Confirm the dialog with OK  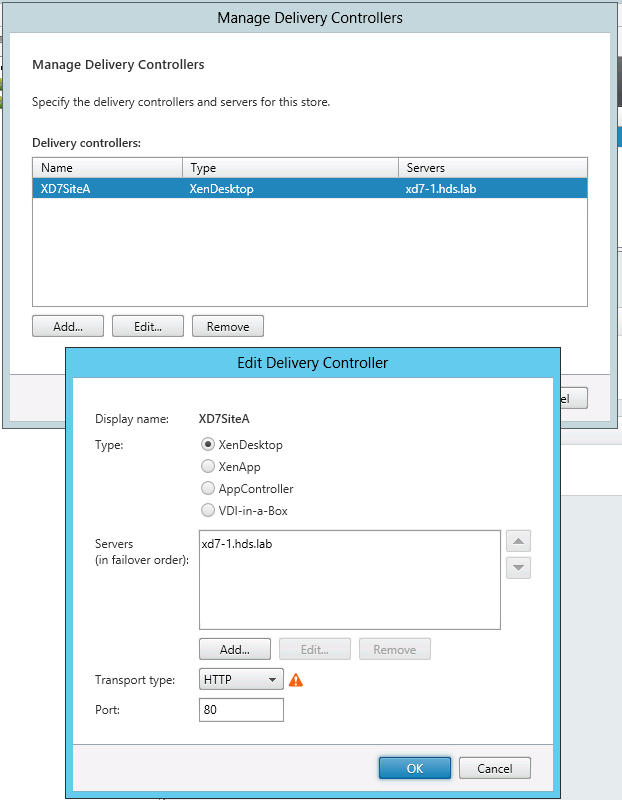tap(414, 768)
